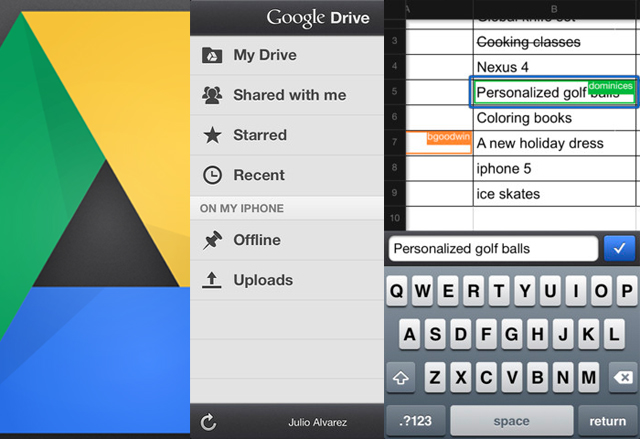Image resolution: width=640 pixels, height=439 pixels.
Task: Tap the X key
Action: point(460,377)
